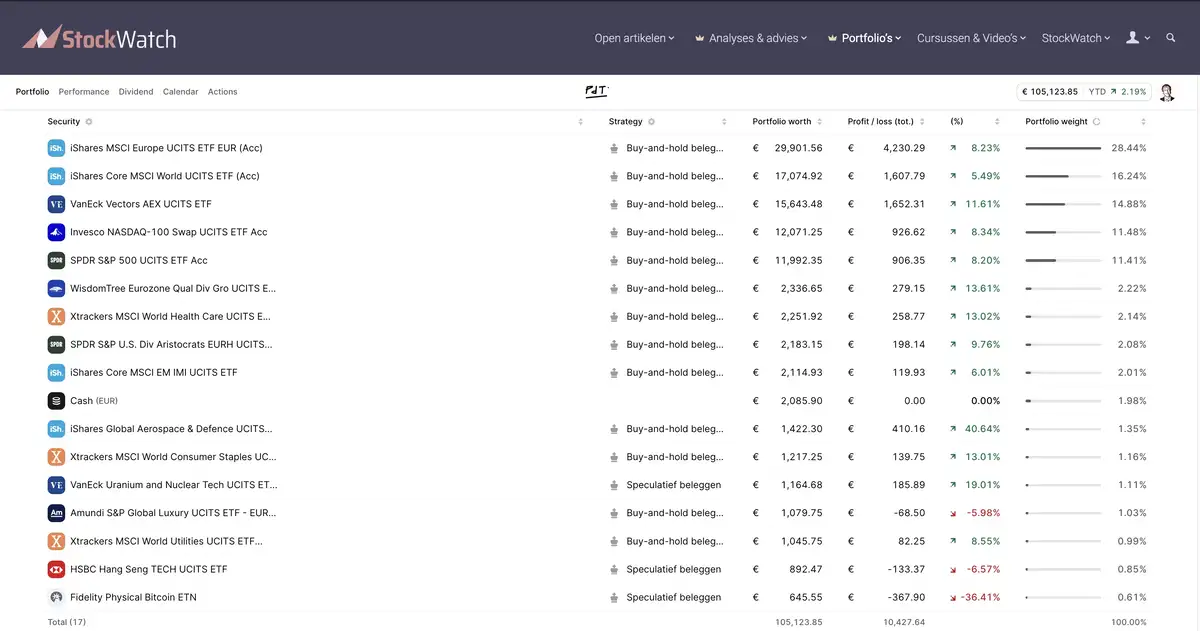
Task: Click the iShares MSCI Europe ETF logo
Action: click(56, 148)
